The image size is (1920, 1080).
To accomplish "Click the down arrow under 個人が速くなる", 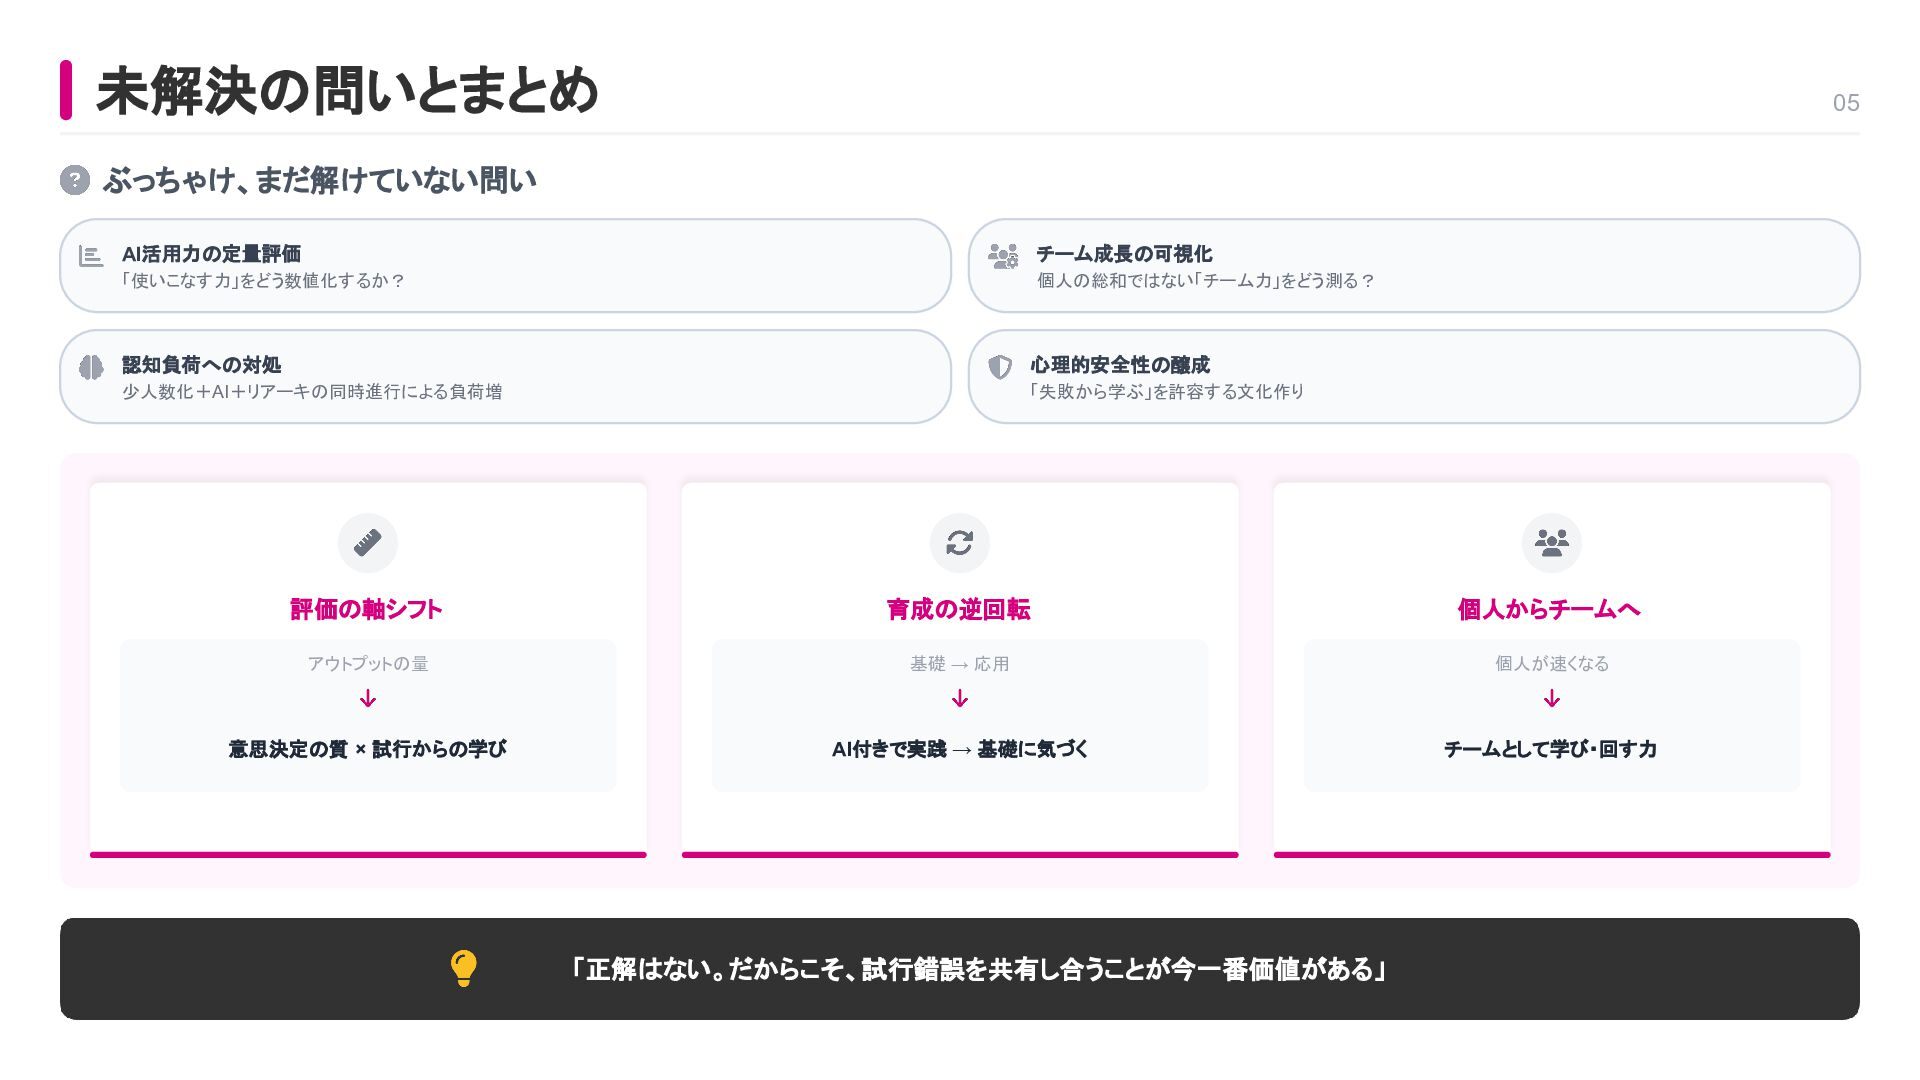I will 1551,699.
